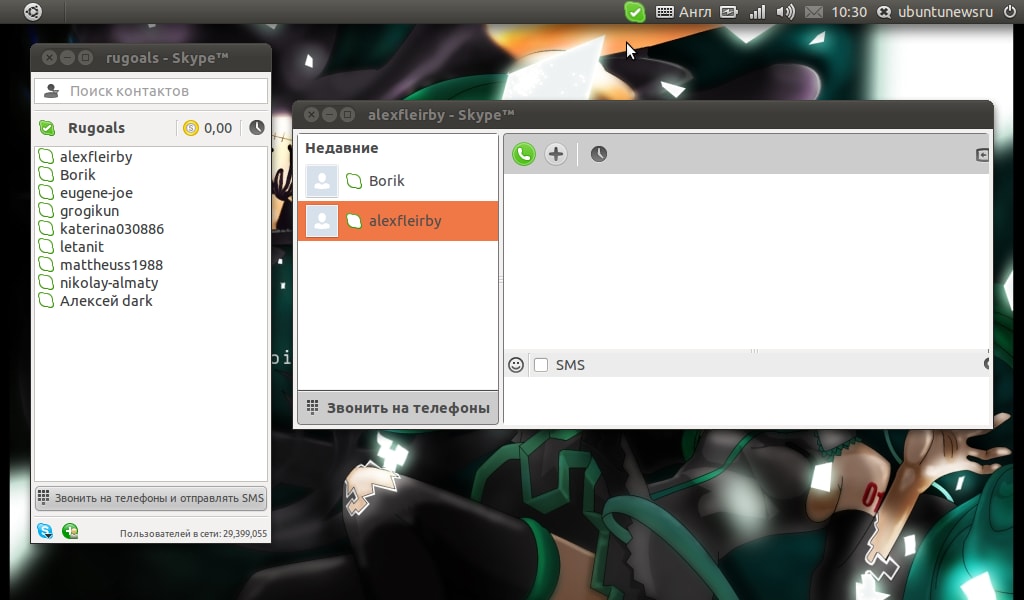Click the green call button in chat toolbar

[x=524, y=154]
